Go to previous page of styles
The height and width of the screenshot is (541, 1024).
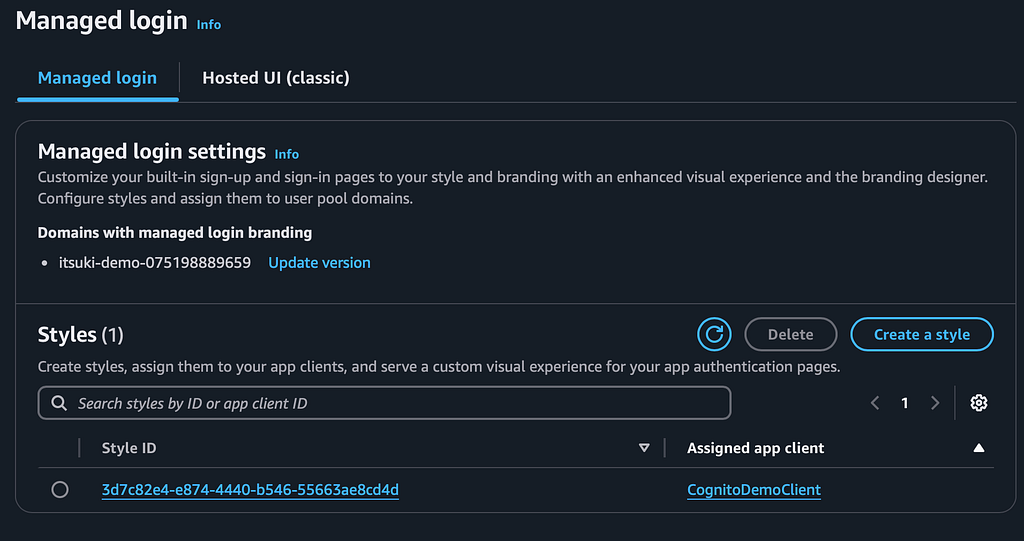[x=875, y=403]
